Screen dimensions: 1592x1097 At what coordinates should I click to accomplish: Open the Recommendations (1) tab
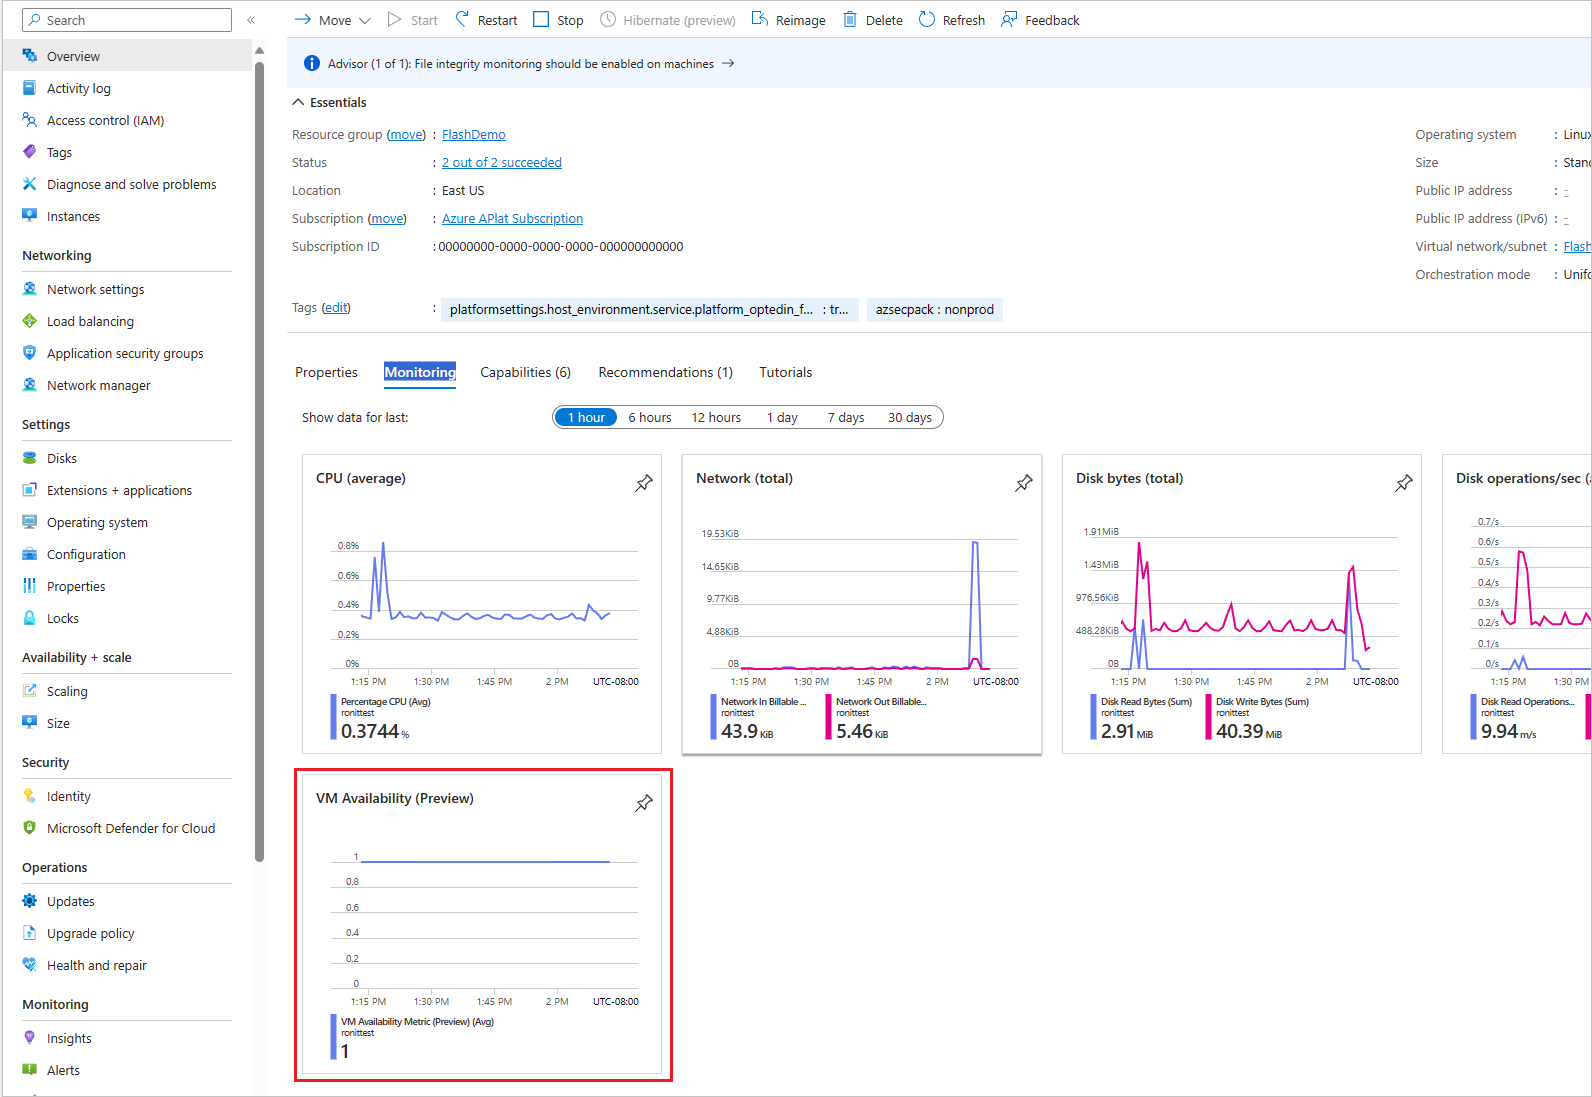[x=665, y=372]
